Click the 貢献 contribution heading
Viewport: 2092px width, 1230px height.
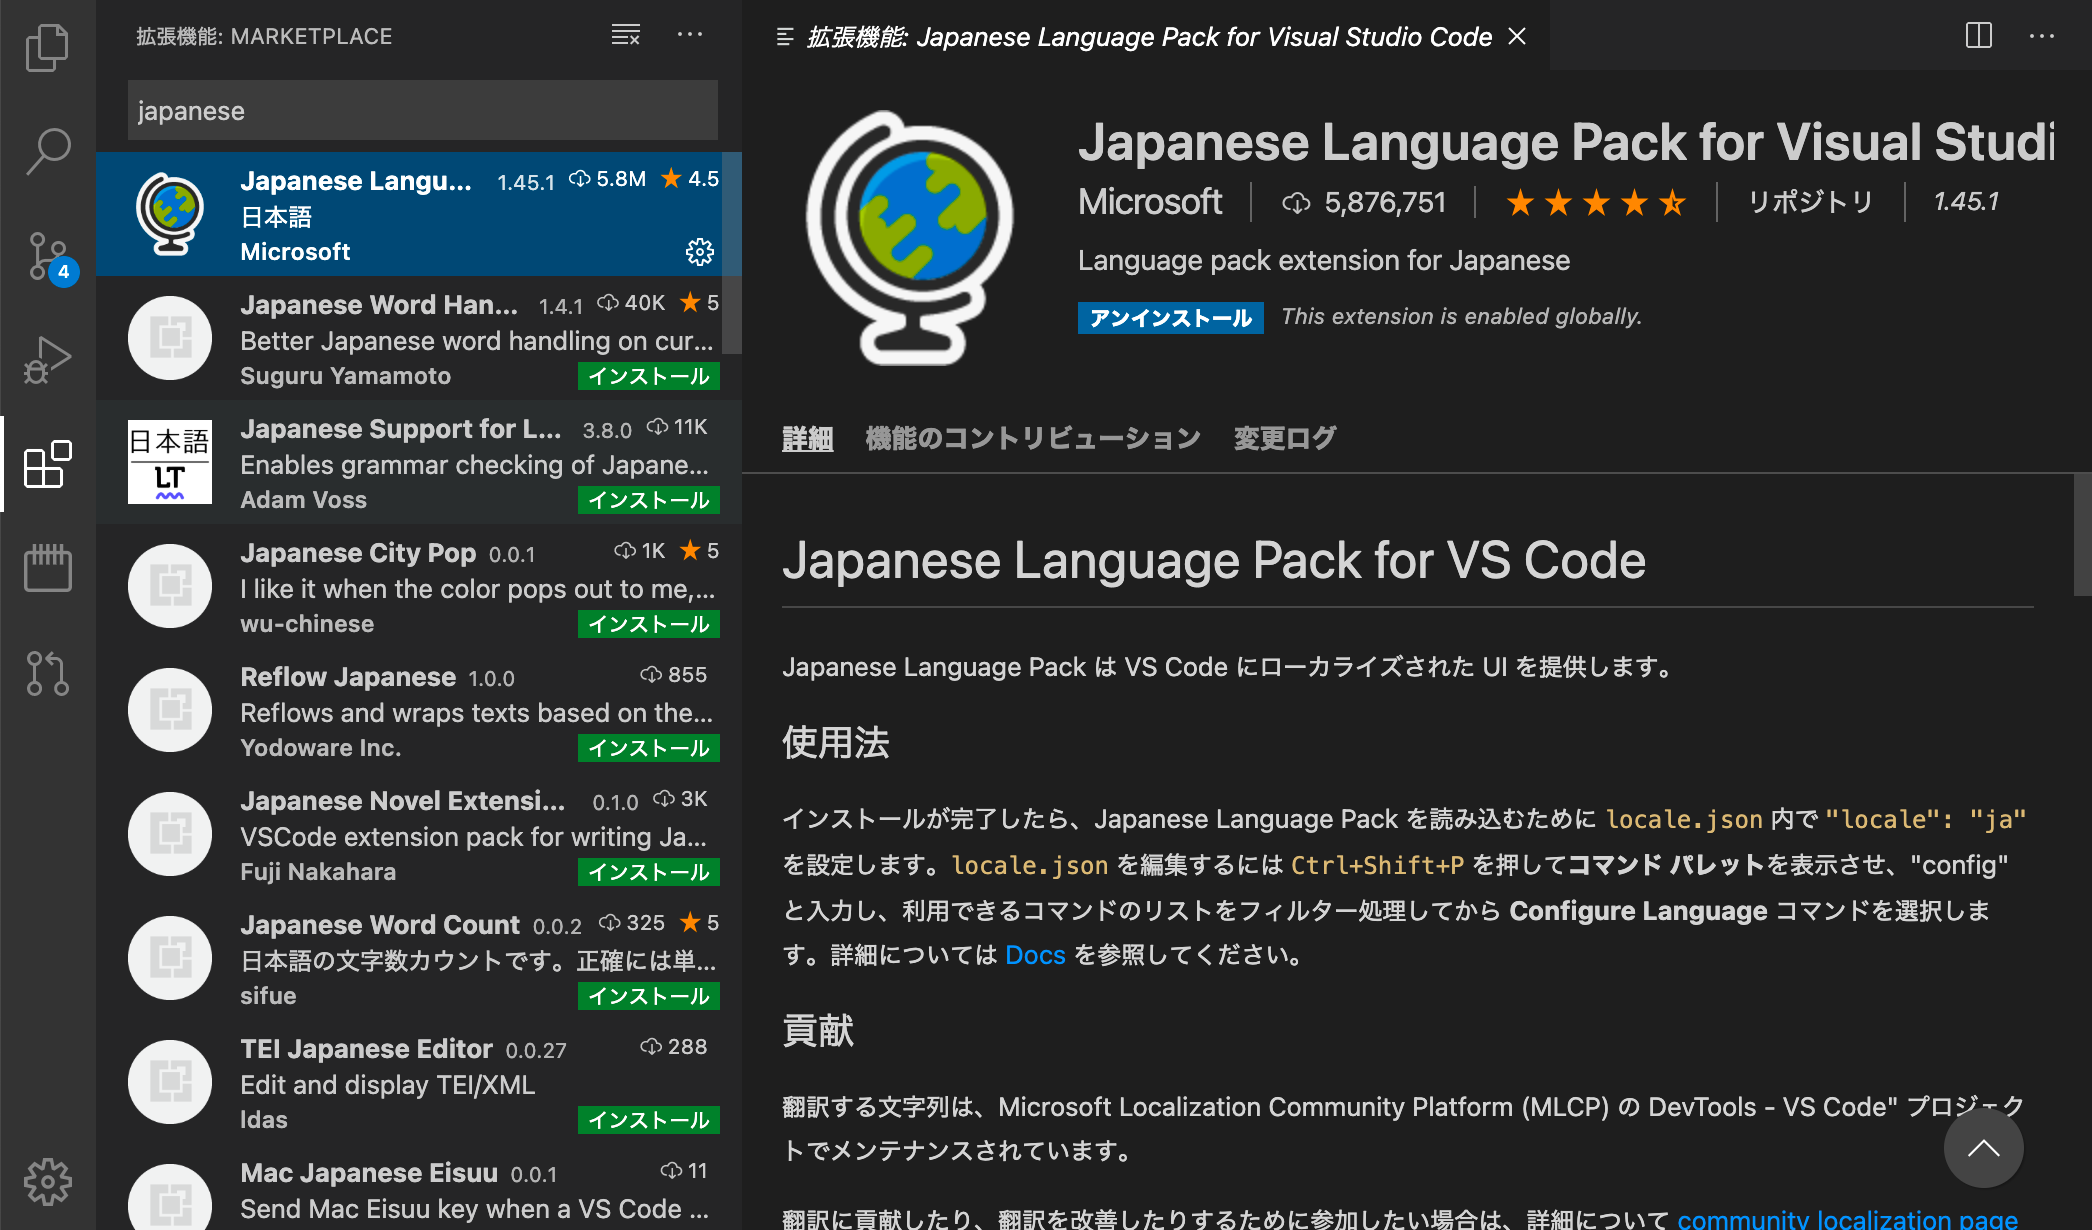[x=818, y=1031]
